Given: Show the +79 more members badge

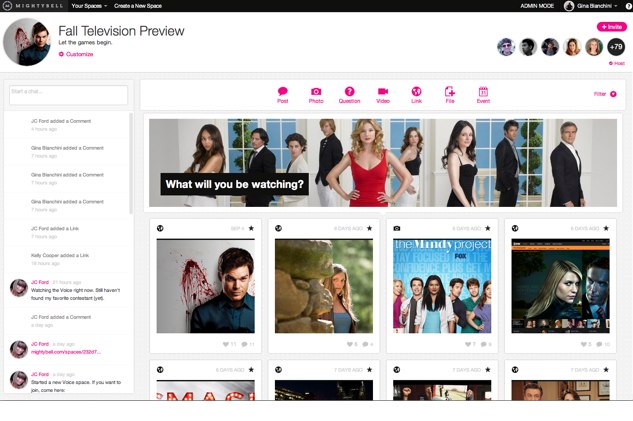Looking at the screenshot, I should click(616, 47).
